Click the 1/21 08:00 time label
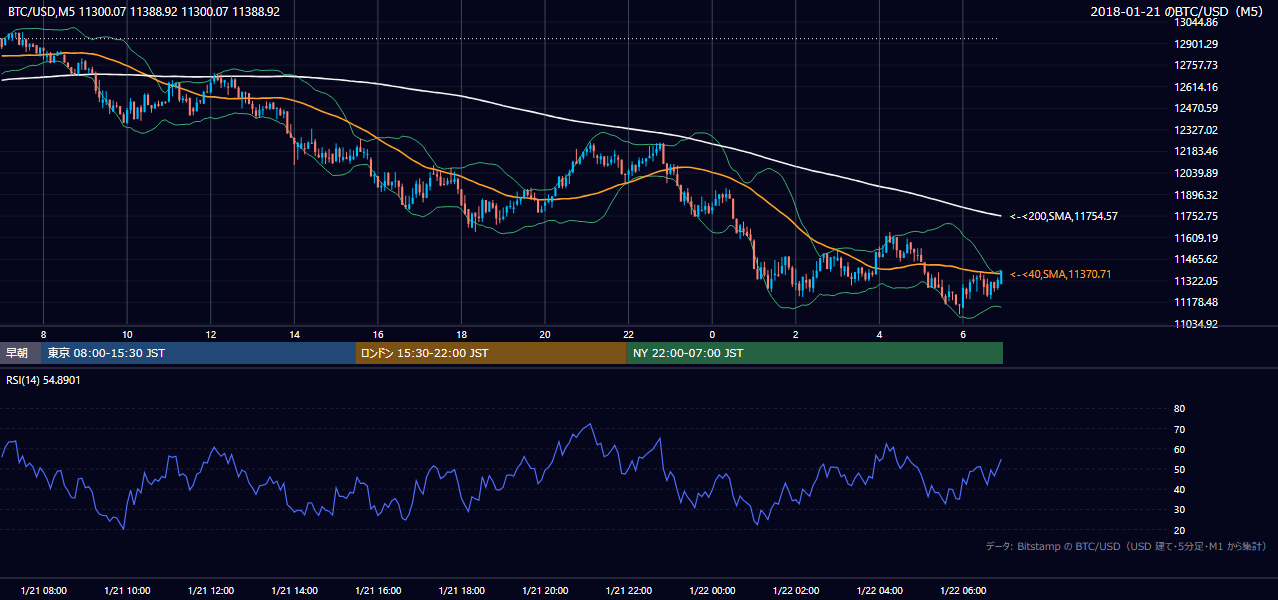The height and width of the screenshot is (600, 1278). pos(43,591)
